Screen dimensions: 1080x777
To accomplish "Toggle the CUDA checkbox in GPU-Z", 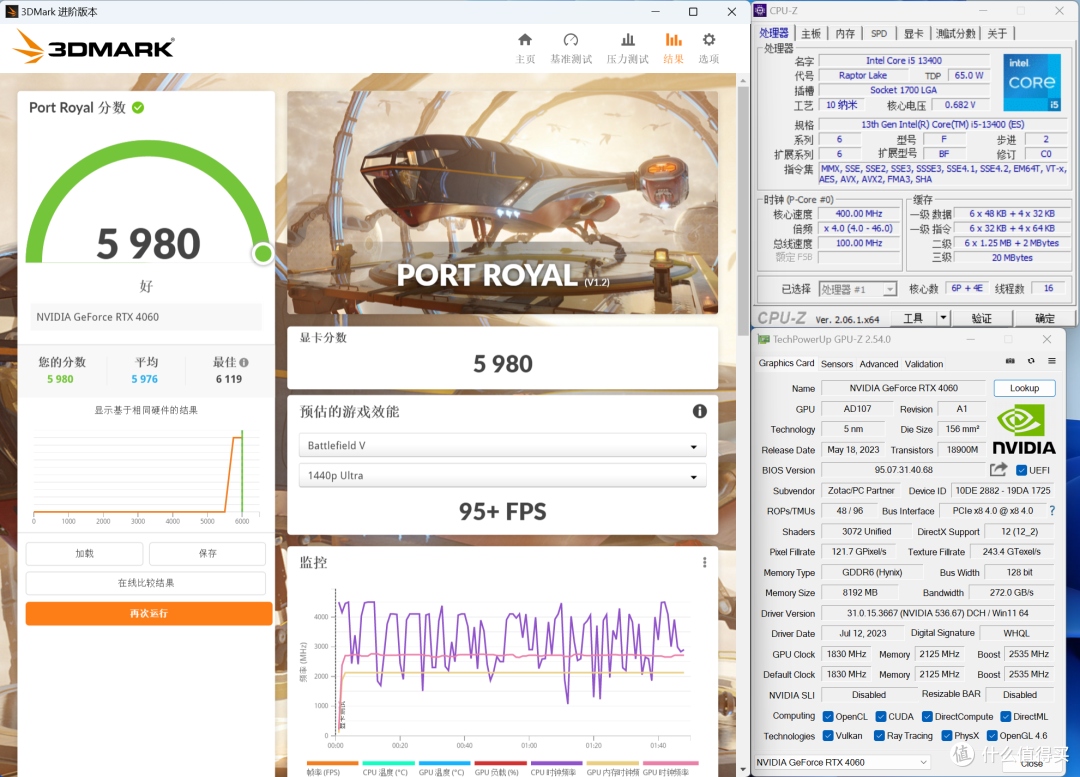I will (x=880, y=716).
